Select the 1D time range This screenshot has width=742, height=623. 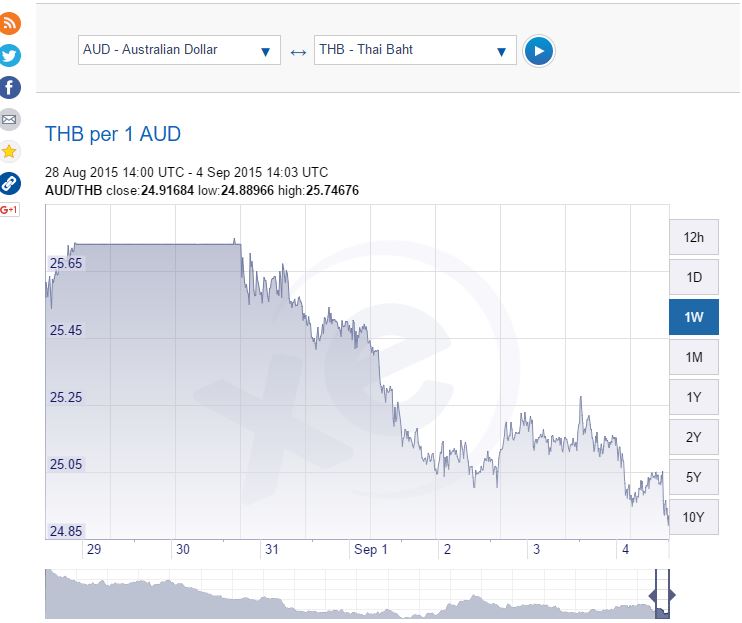[x=694, y=277]
